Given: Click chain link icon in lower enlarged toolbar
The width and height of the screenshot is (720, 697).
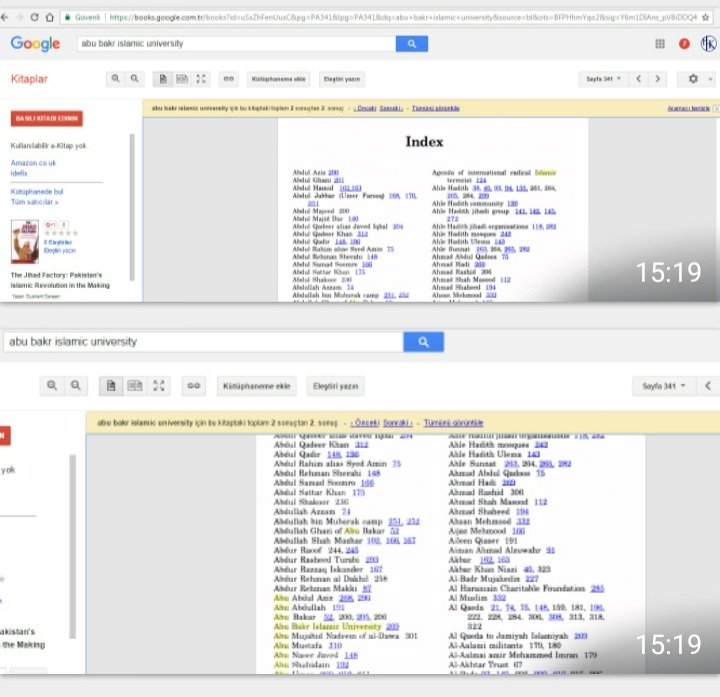Looking at the screenshot, I should click(194, 386).
